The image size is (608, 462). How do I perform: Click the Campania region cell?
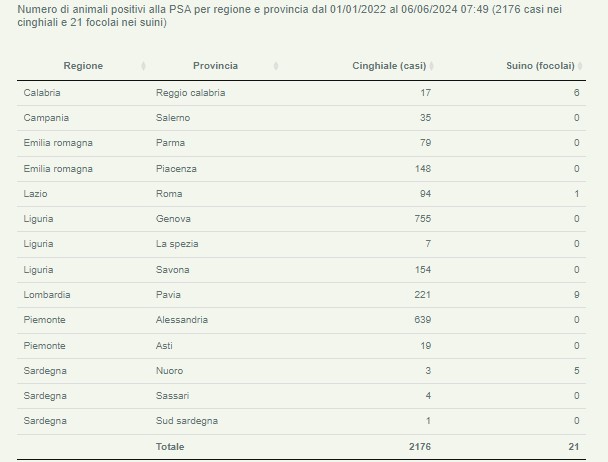[45, 118]
